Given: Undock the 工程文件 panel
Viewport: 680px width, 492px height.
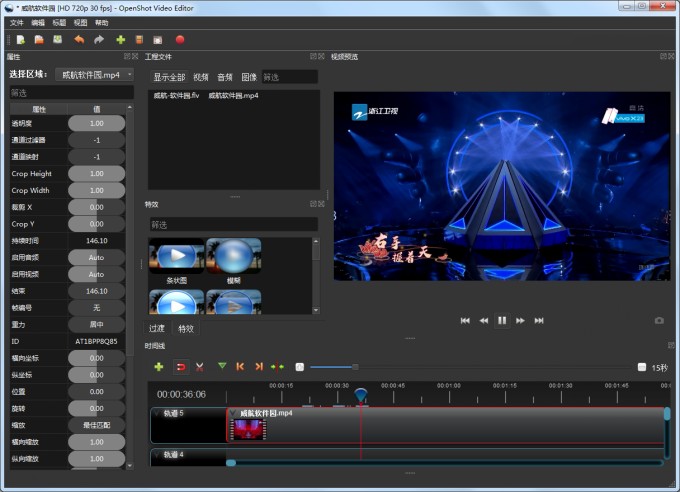Looking at the screenshot, I should [x=313, y=56].
